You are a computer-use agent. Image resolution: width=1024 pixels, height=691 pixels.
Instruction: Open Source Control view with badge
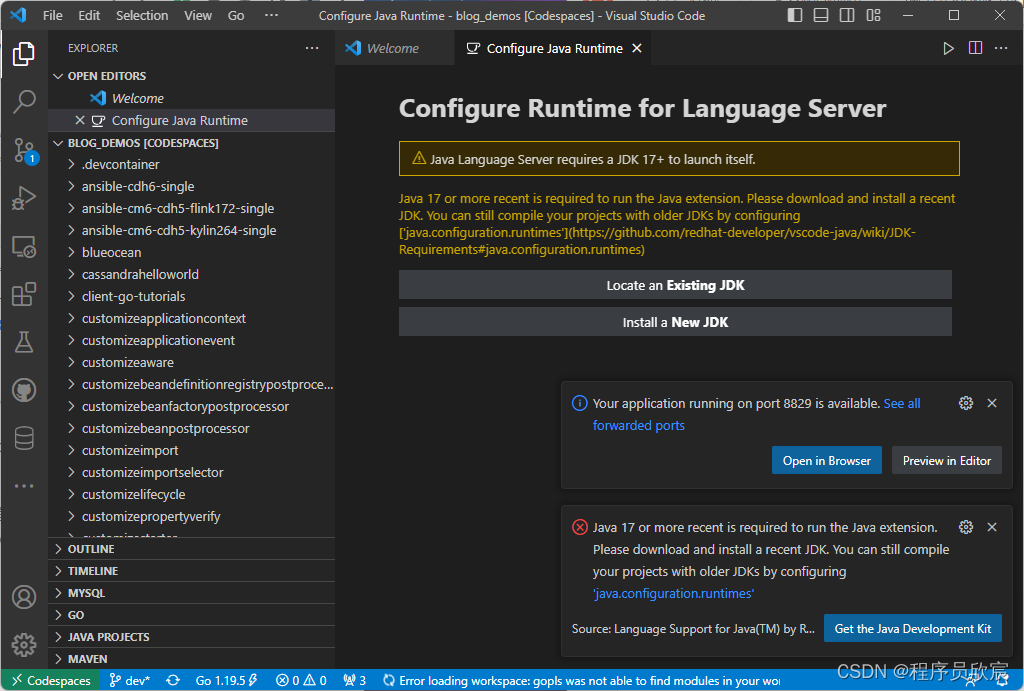25,150
